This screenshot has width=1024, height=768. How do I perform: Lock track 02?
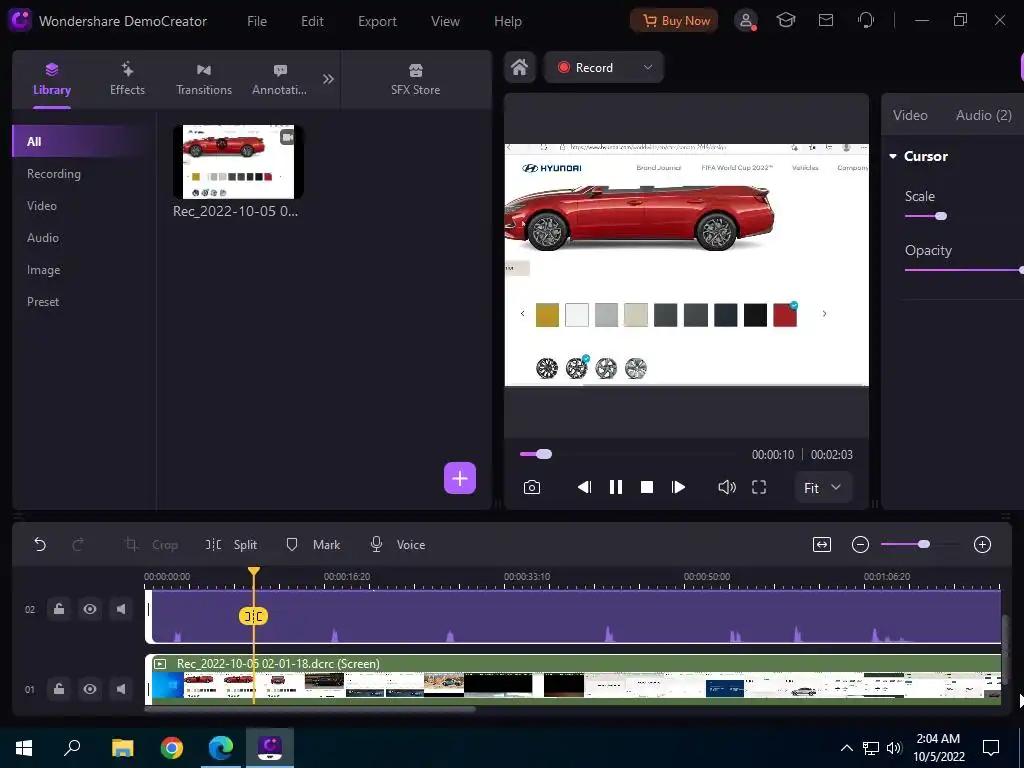pos(59,609)
